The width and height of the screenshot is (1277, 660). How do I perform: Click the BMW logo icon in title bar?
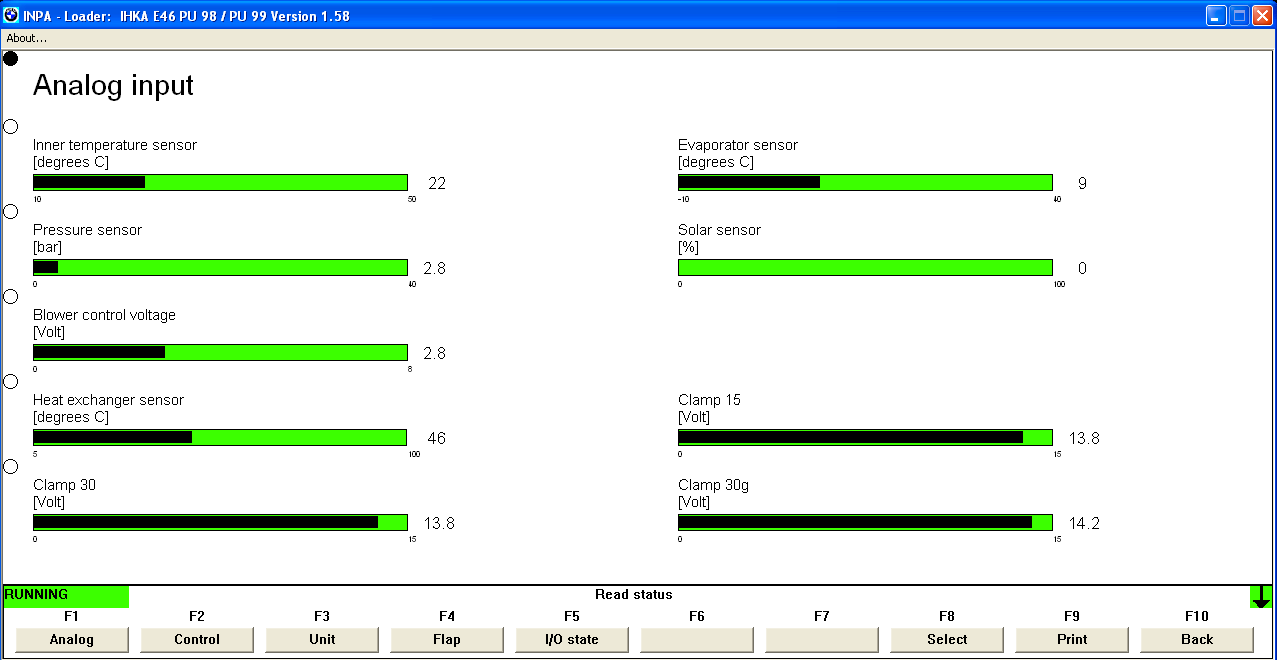11,16
